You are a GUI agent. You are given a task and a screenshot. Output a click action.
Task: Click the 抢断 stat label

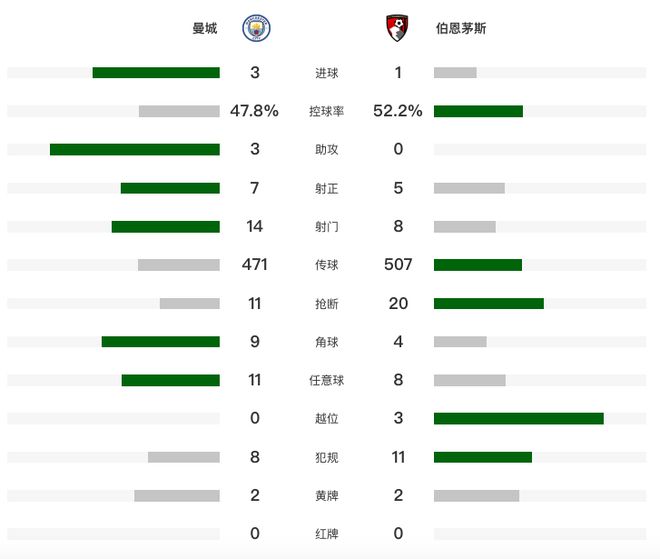(326, 303)
